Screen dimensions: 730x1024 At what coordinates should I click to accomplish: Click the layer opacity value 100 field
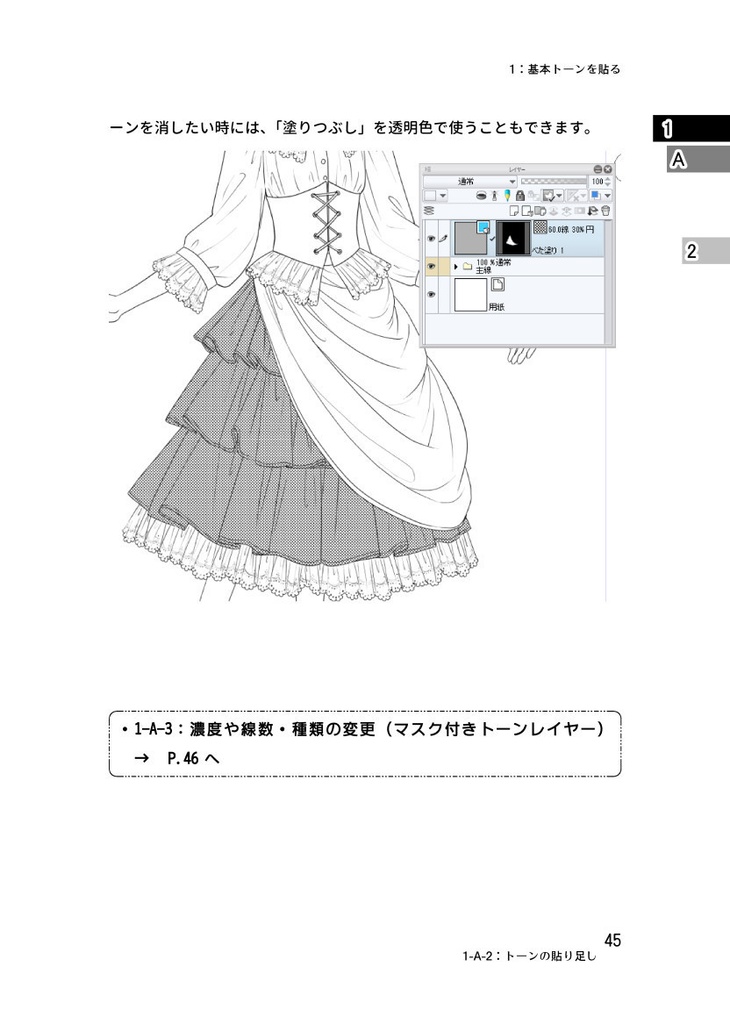click(x=597, y=182)
